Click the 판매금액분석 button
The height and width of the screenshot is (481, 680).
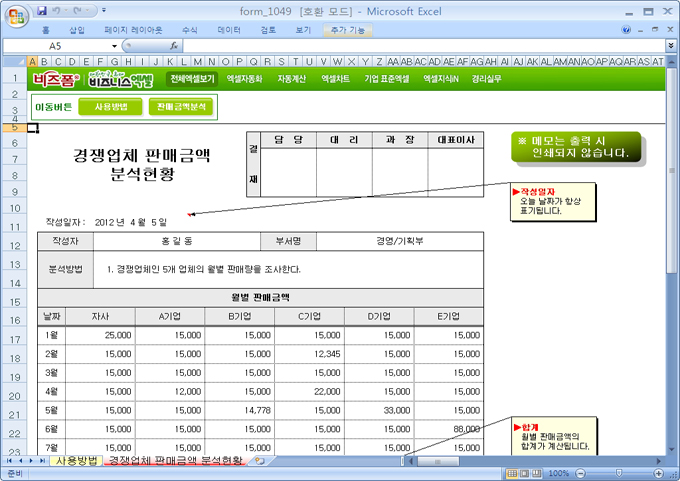coord(180,106)
